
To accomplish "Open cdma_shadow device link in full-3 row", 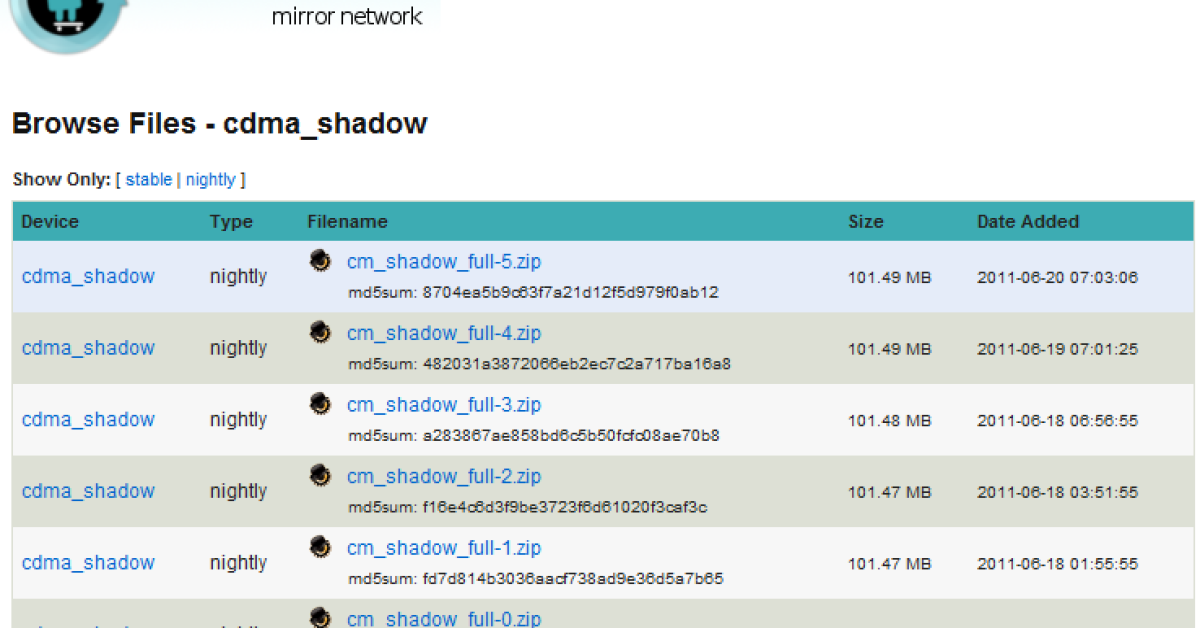I will coord(88,419).
